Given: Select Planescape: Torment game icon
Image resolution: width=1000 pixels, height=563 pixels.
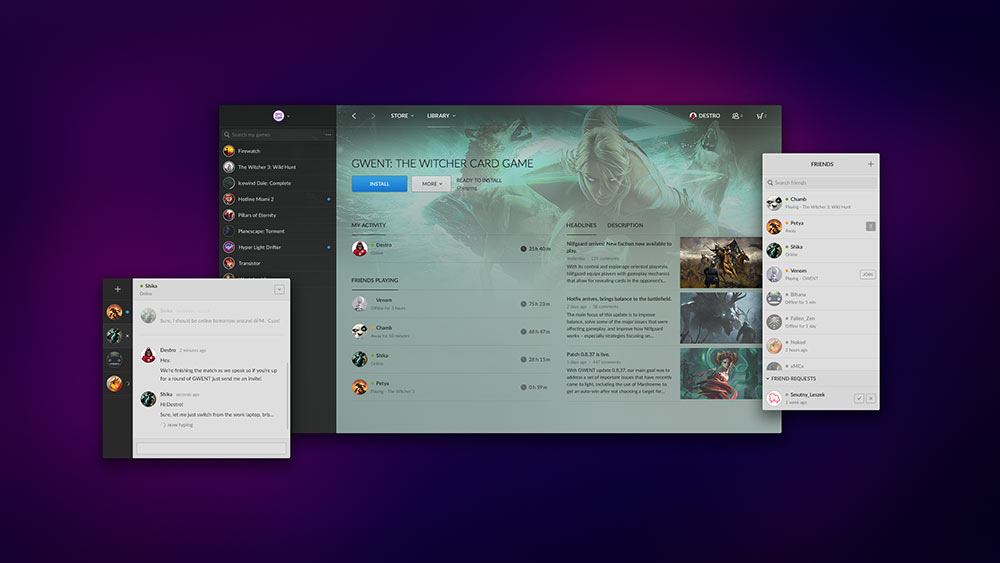Looking at the screenshot, I should coord(229,231).
